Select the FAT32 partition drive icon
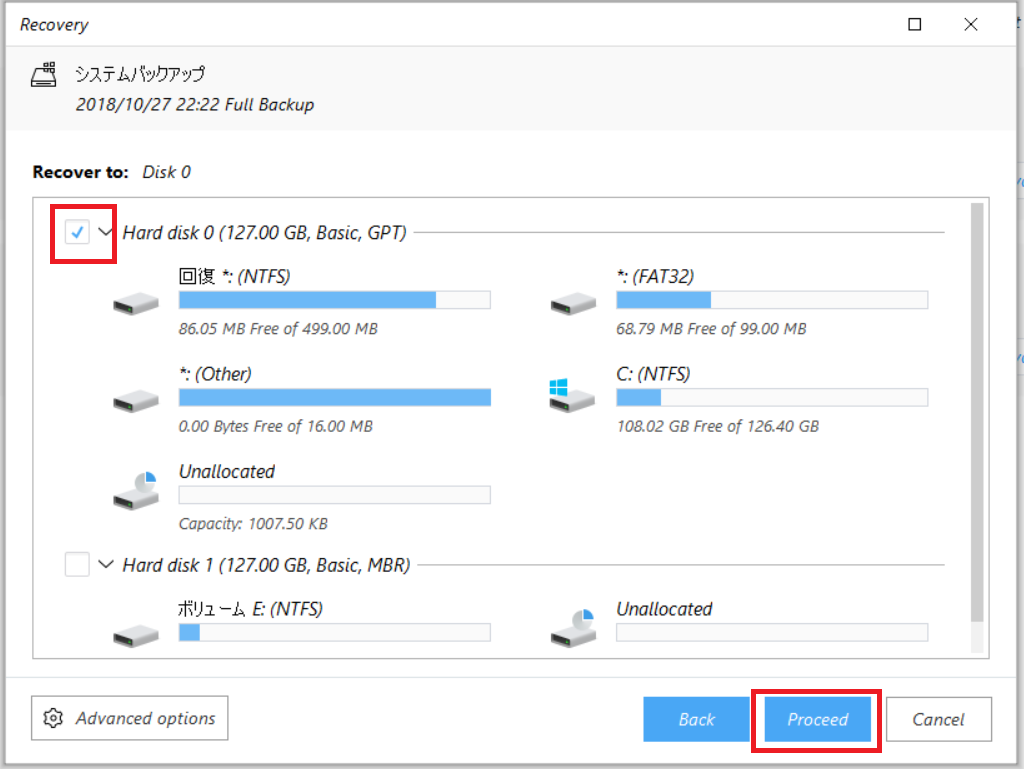 pyautogui.click(x=573, y=304)
